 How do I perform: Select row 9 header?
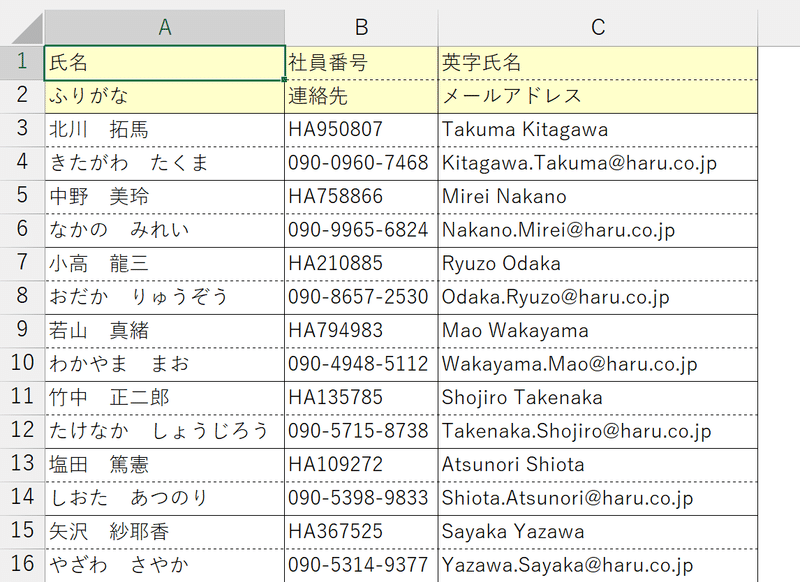pyautogui.click(x=22, y=331)
